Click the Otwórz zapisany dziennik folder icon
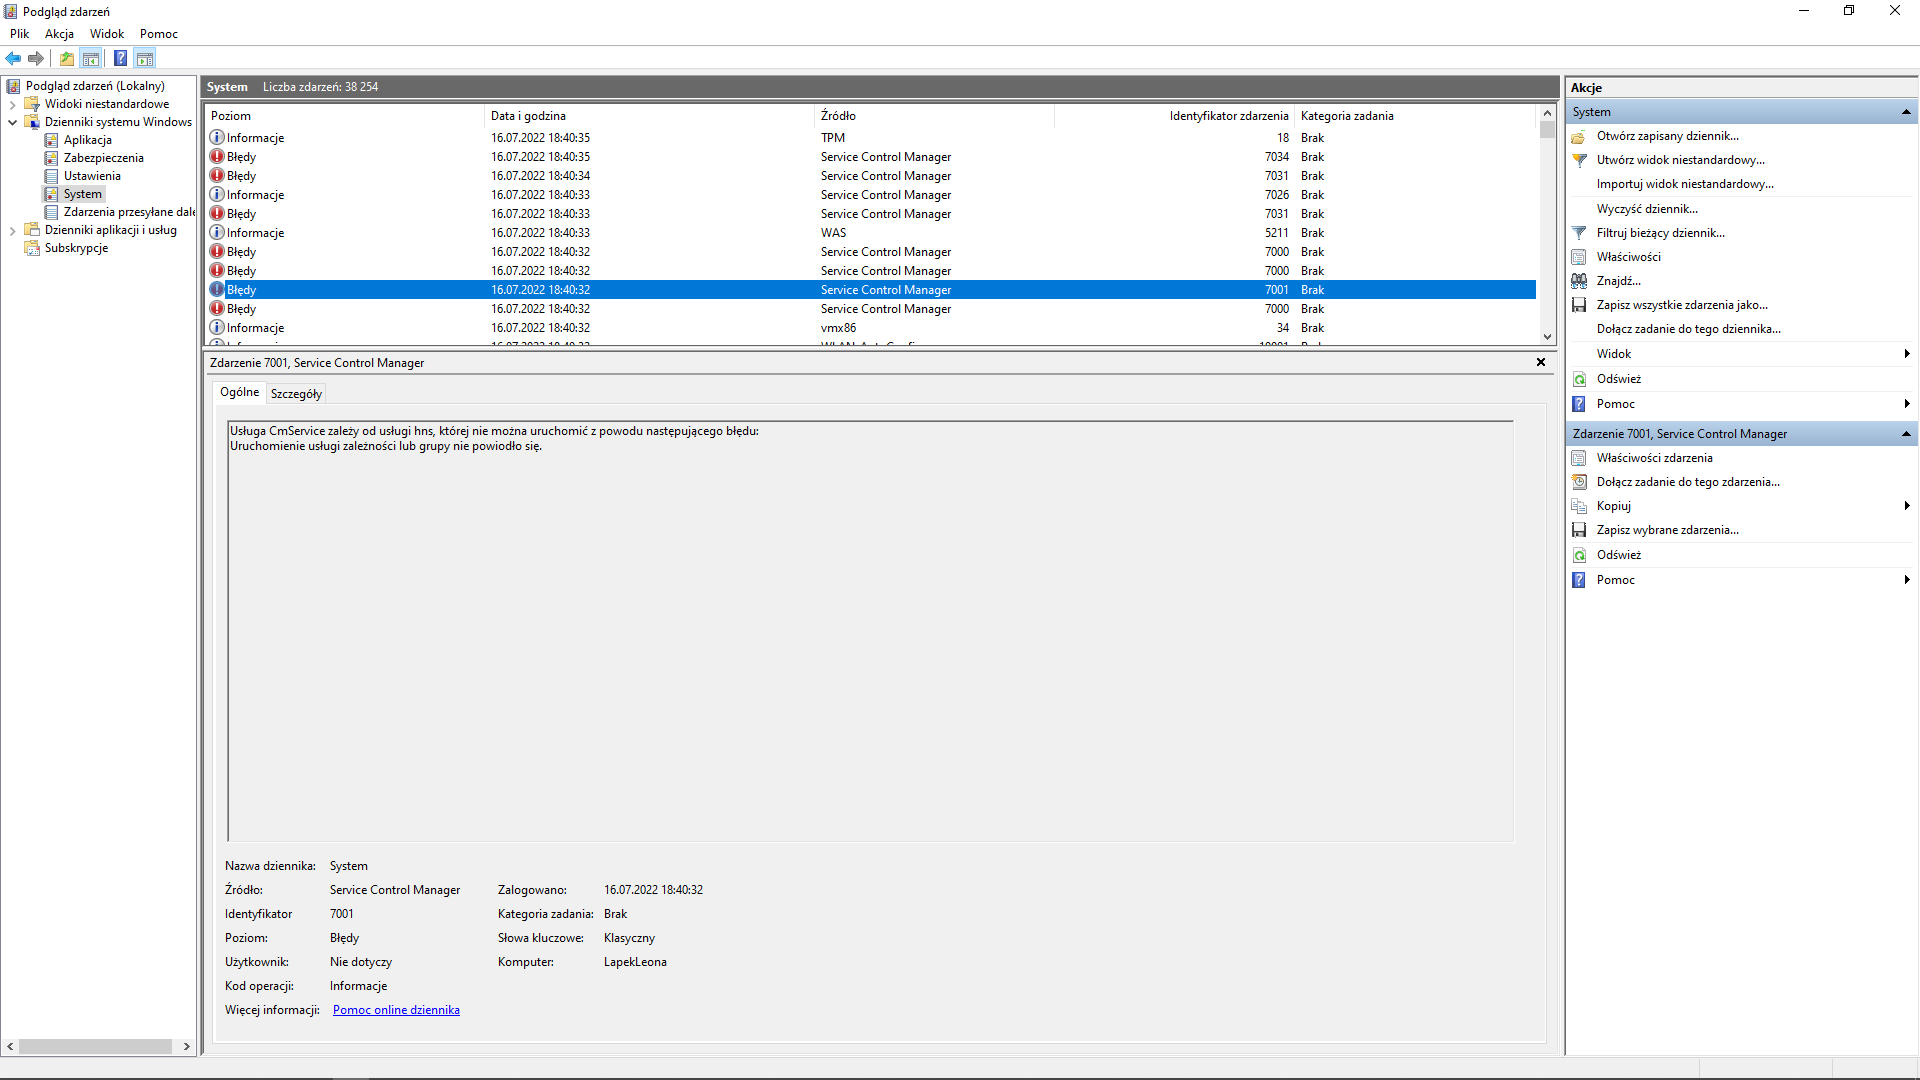The width and height of the screenshot is (1920, 1080). click(x=1579, y=136)
